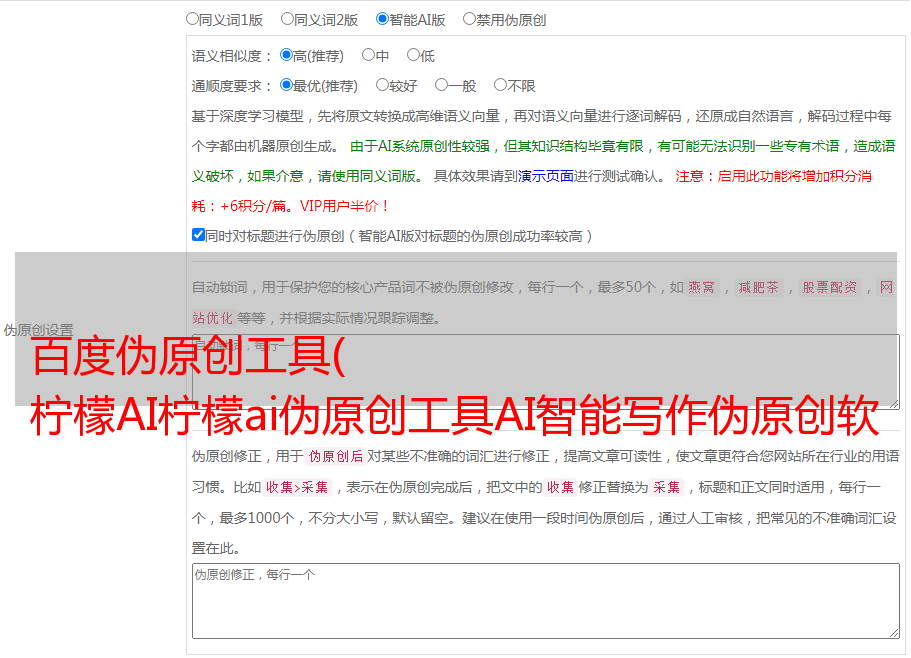911x658 pixels.
Task: Select 一般 for 通顺度要求
Action: (441, 86)
